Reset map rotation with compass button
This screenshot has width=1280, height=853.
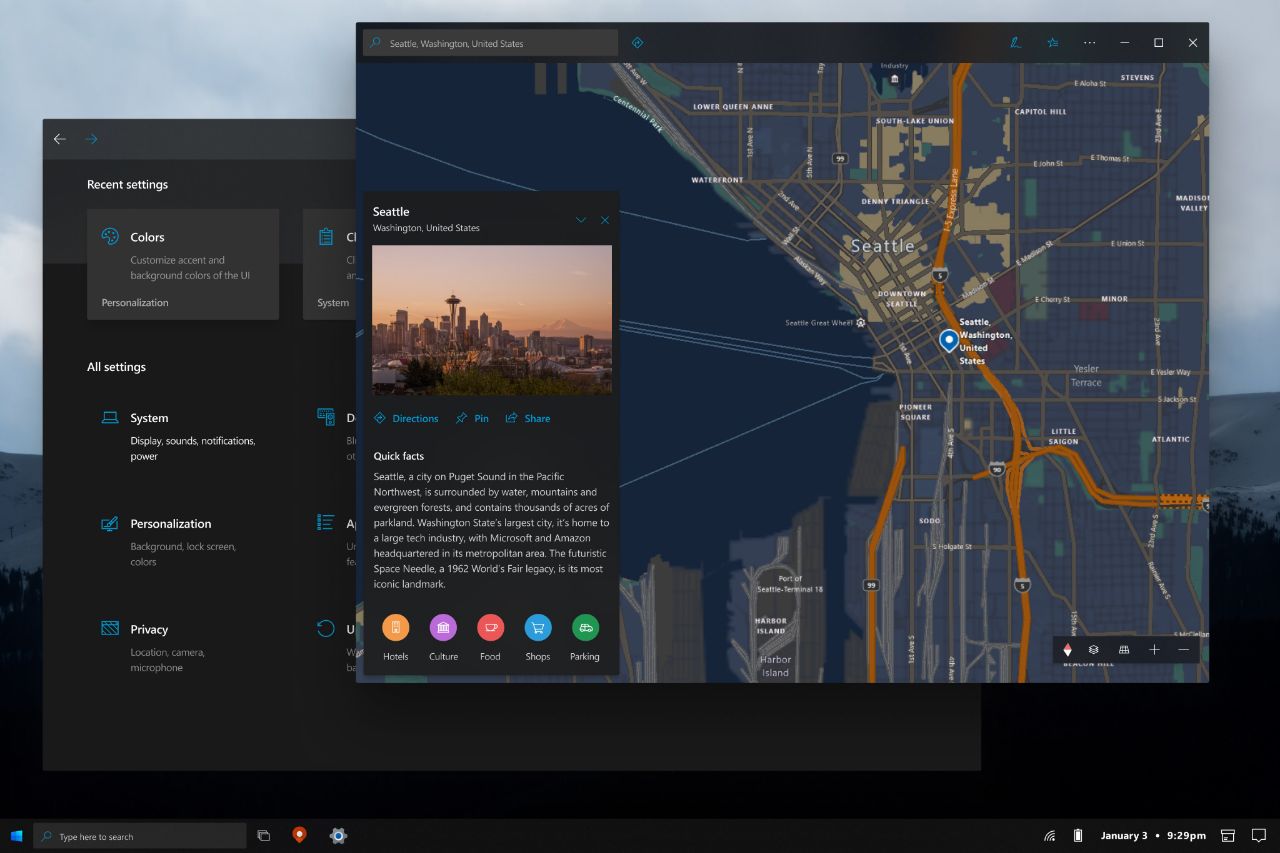[1068, 649]
